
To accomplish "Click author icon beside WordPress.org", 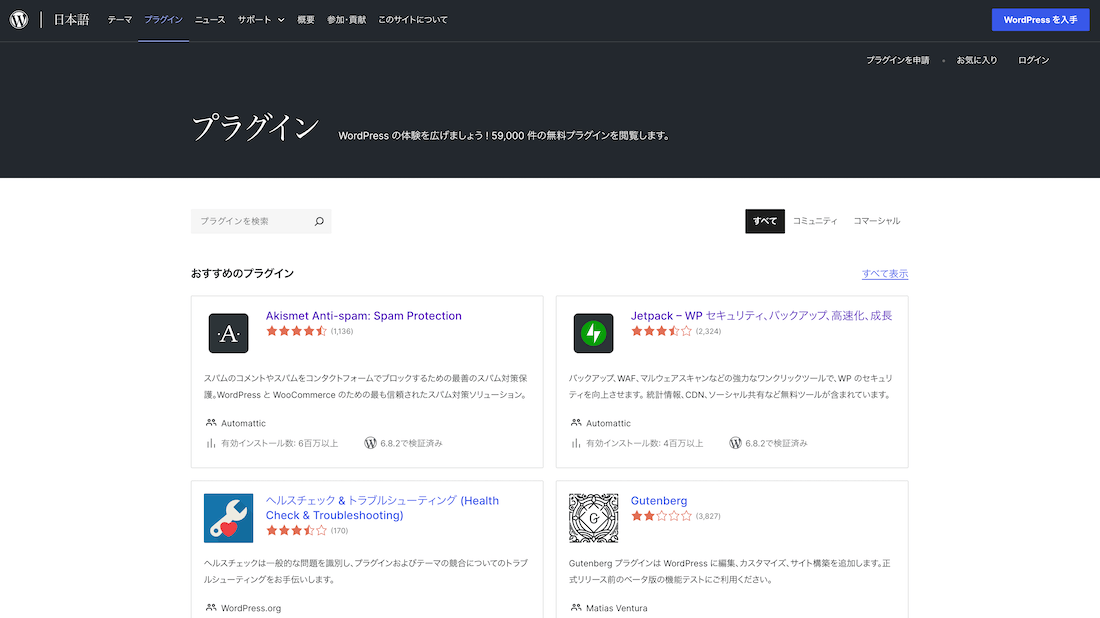I will click(210, 607).
